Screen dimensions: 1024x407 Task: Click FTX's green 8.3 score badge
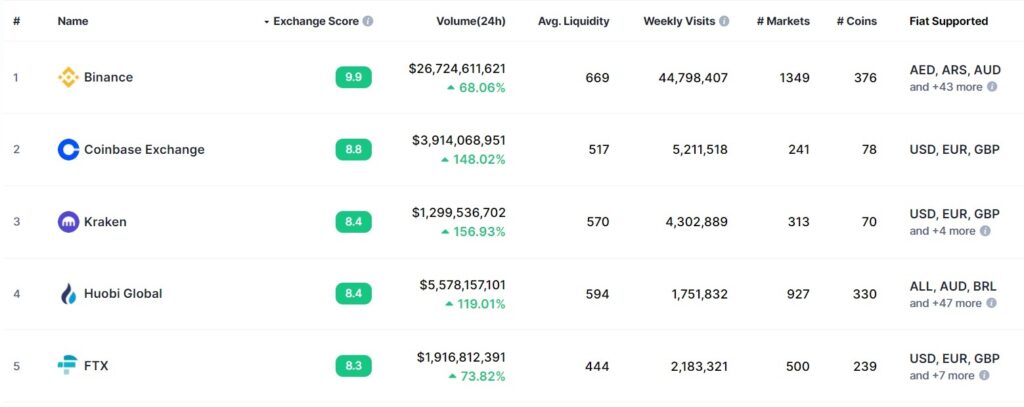353,366
